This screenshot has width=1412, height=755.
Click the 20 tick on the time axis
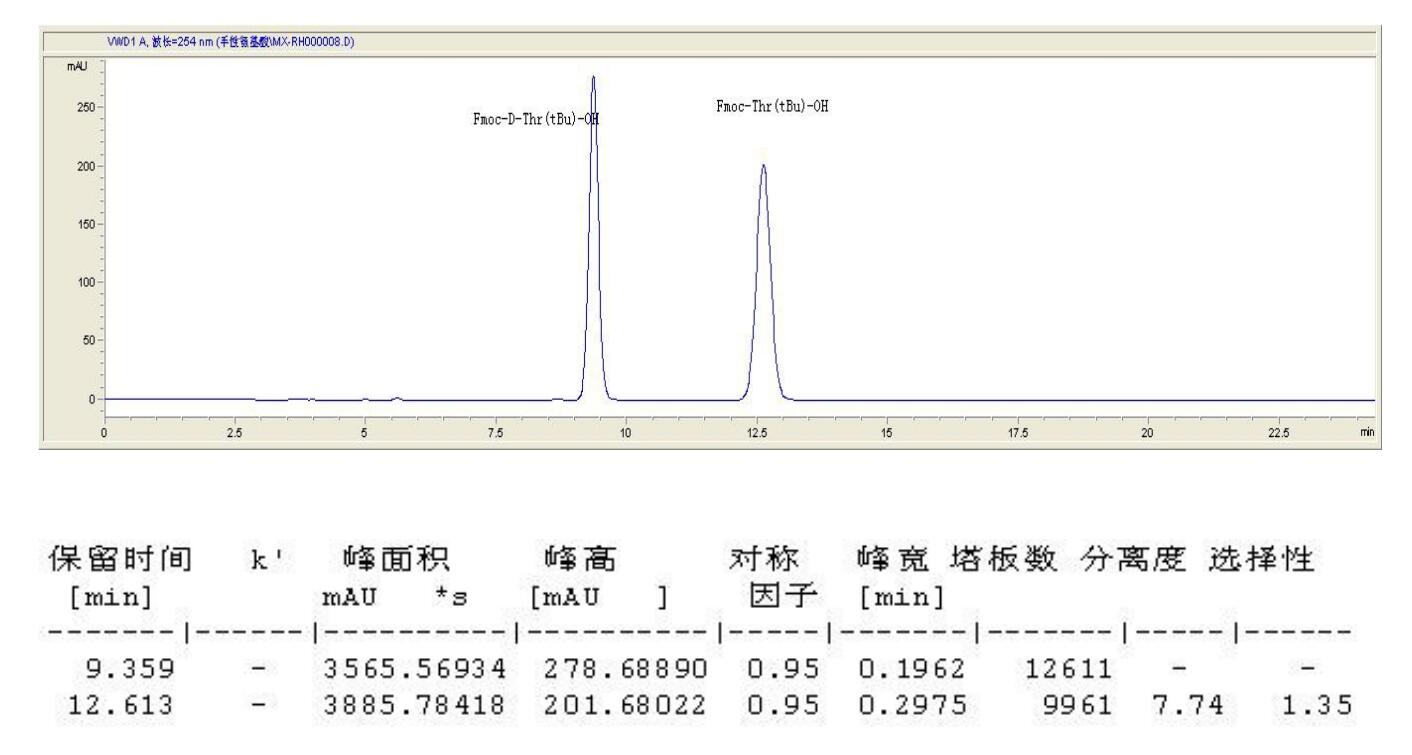pos(1146,432)
